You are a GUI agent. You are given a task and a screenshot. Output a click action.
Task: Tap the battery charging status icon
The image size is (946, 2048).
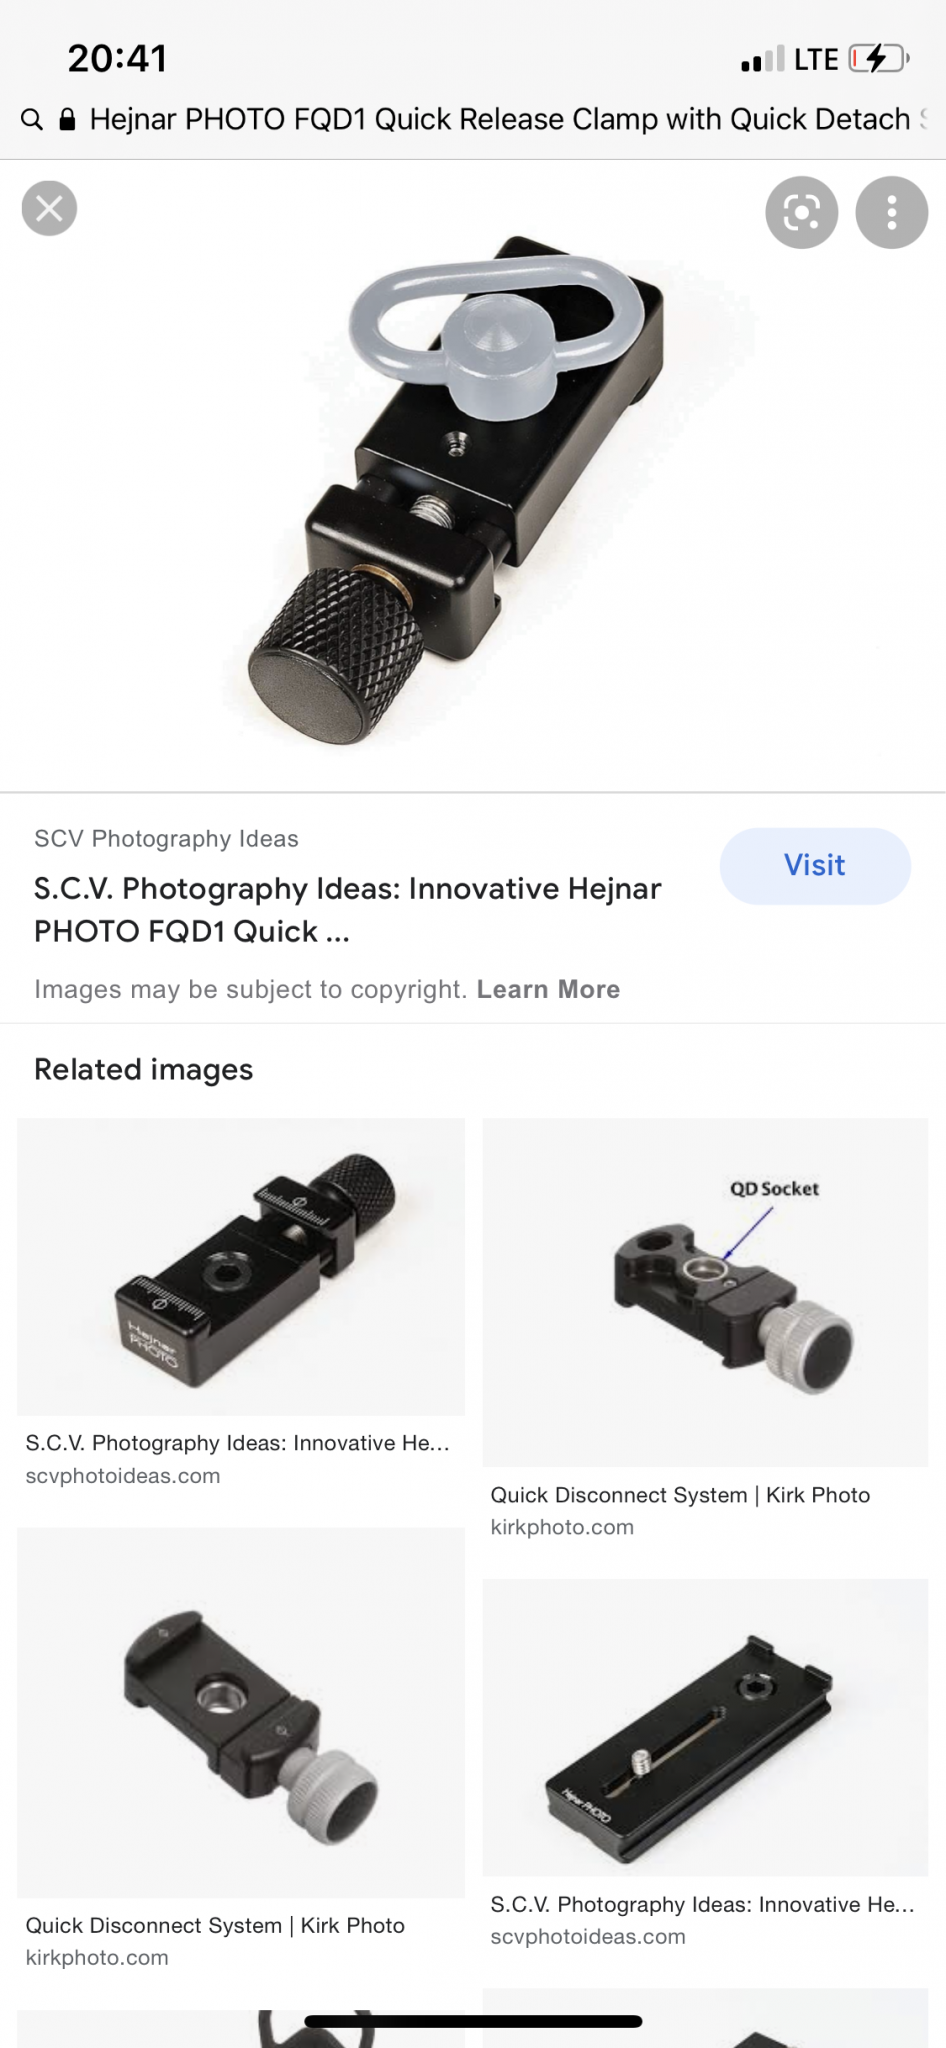click(x=879, y=59)
